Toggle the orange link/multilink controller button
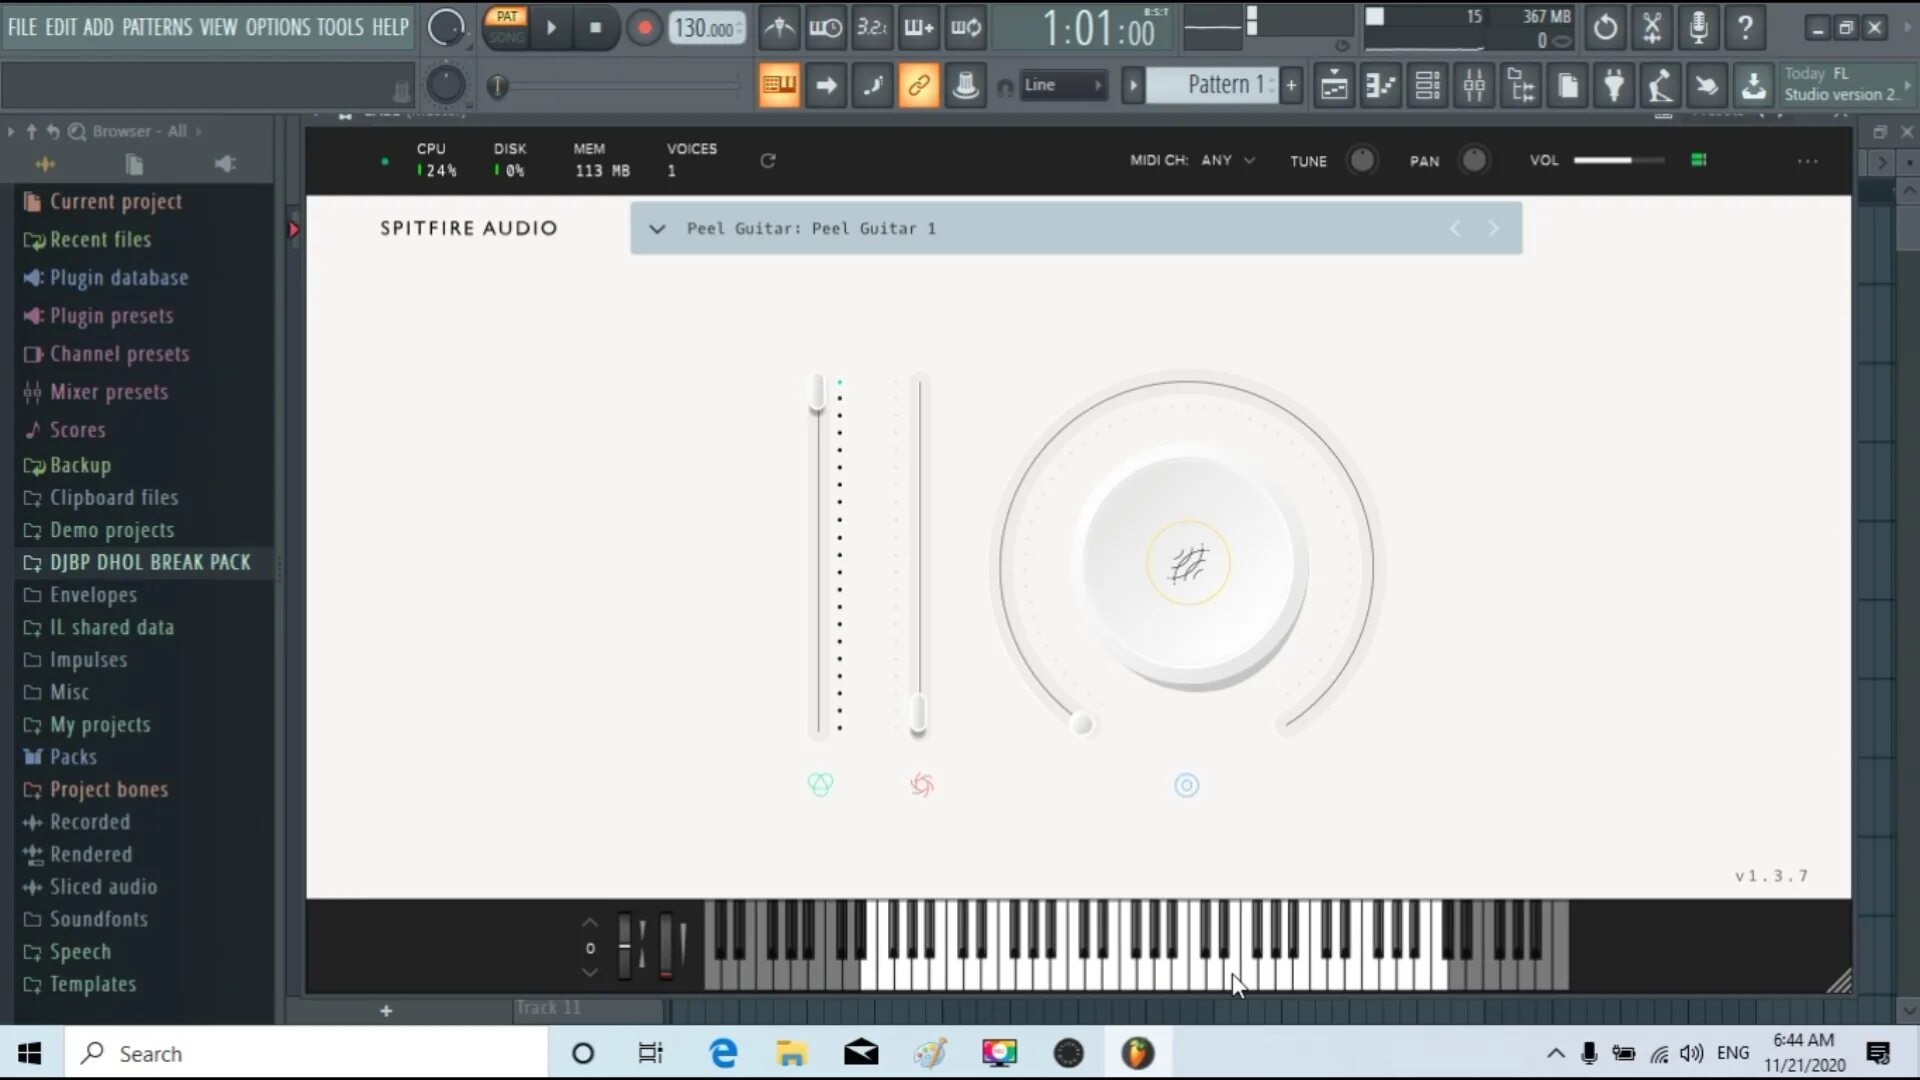Viewport: 1920px width, 1080px height. click(918, 86)
